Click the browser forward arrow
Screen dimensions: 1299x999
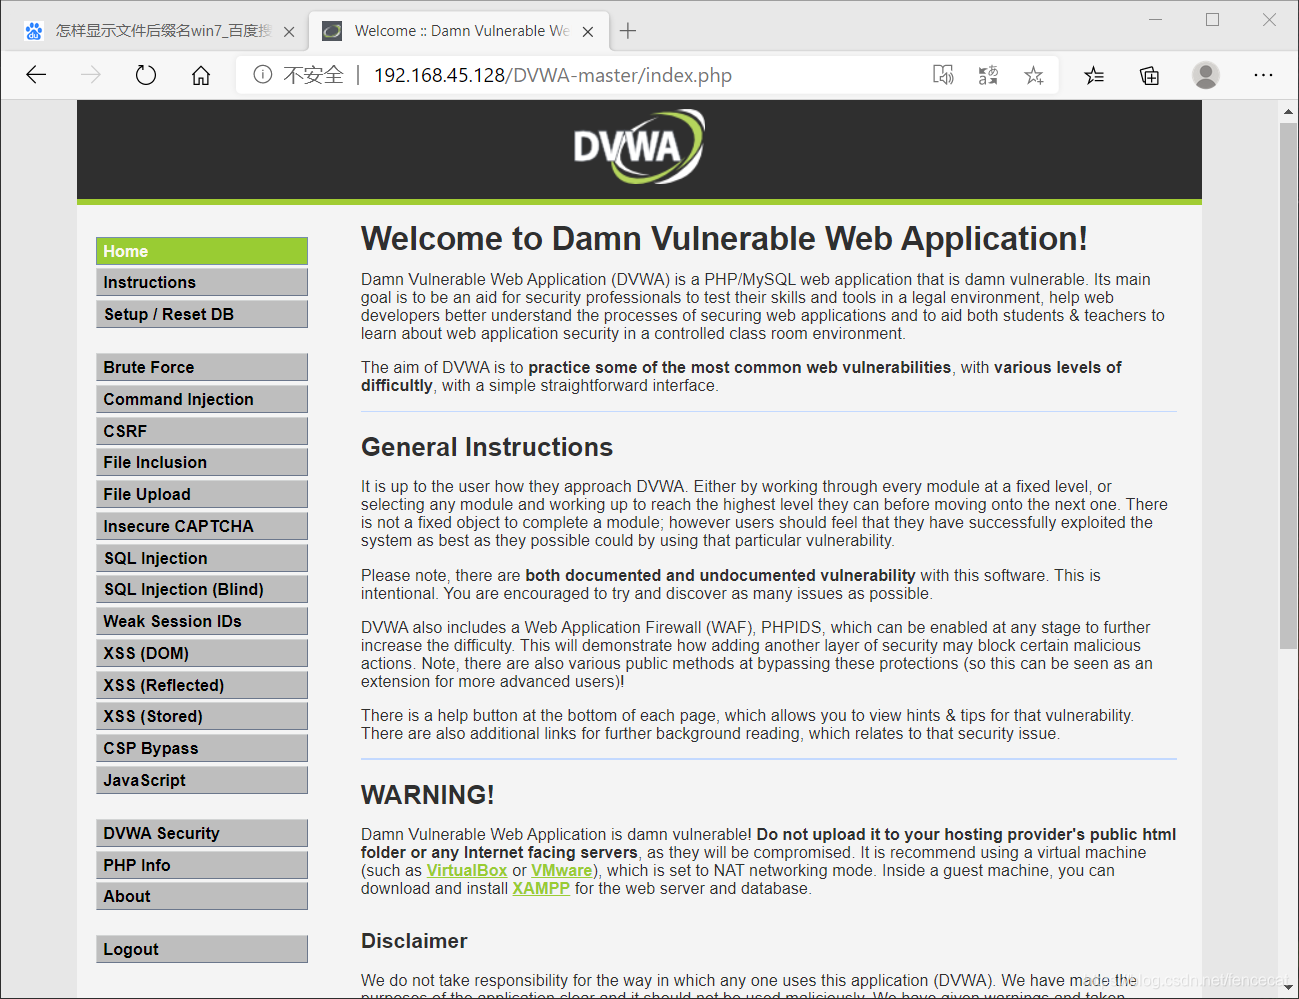(91, 75)
